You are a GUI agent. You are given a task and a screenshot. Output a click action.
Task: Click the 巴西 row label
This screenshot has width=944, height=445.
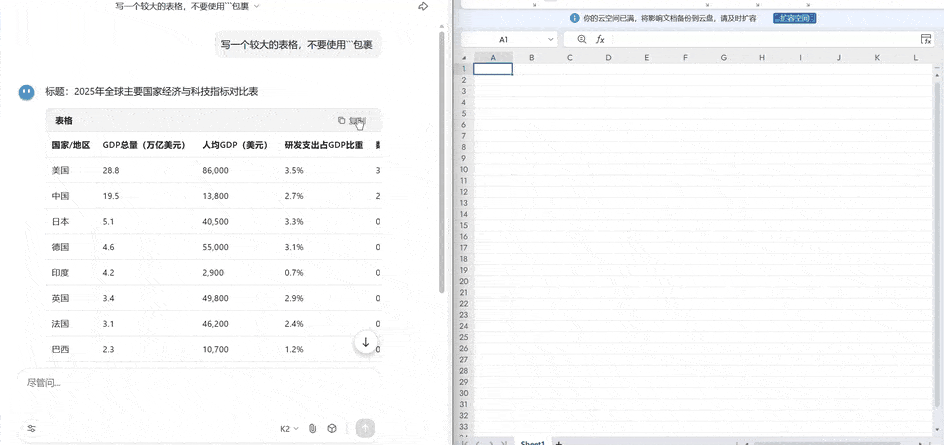(61, 349)
